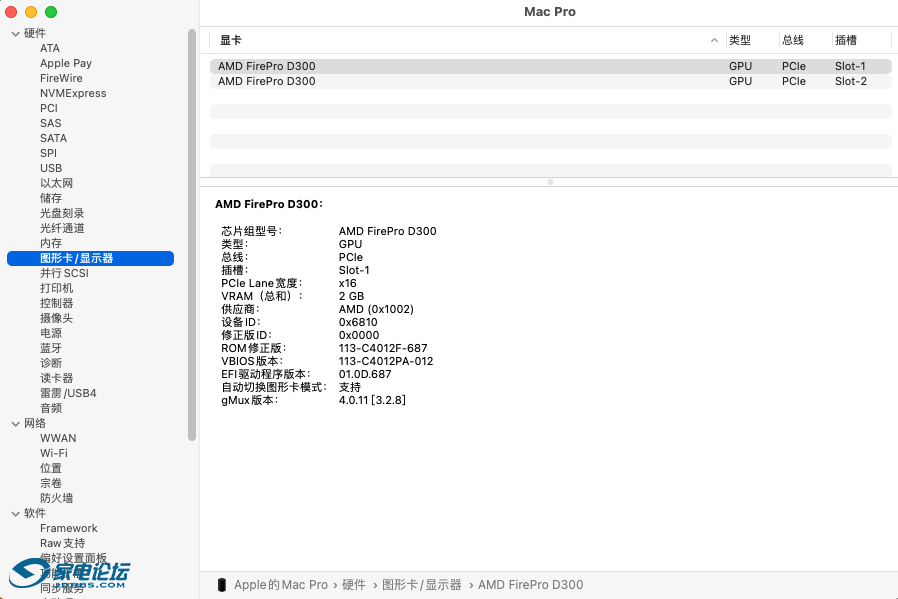898x599 pixels.
Task: Open the PCI hardware item
Action: (x=49, y=108)
